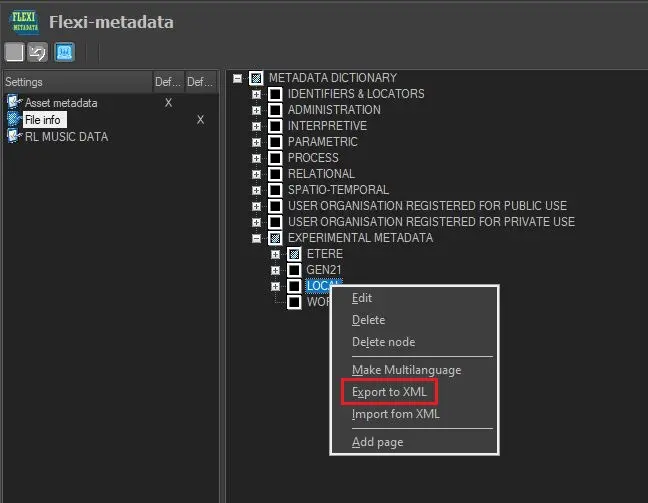Screen dimensions: 648x503
Task: Collapse the EXPERIMENTAL METADATA node
Action: click(x=257, y=238)
